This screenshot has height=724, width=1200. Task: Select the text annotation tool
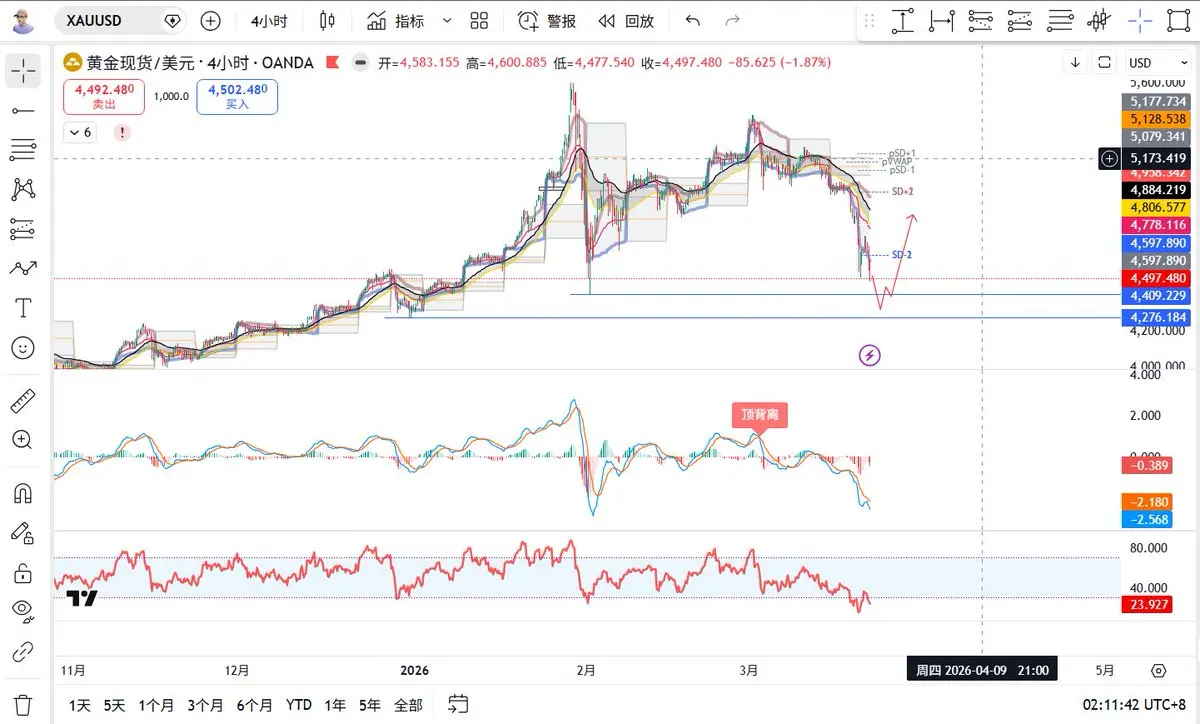(24, 308)
